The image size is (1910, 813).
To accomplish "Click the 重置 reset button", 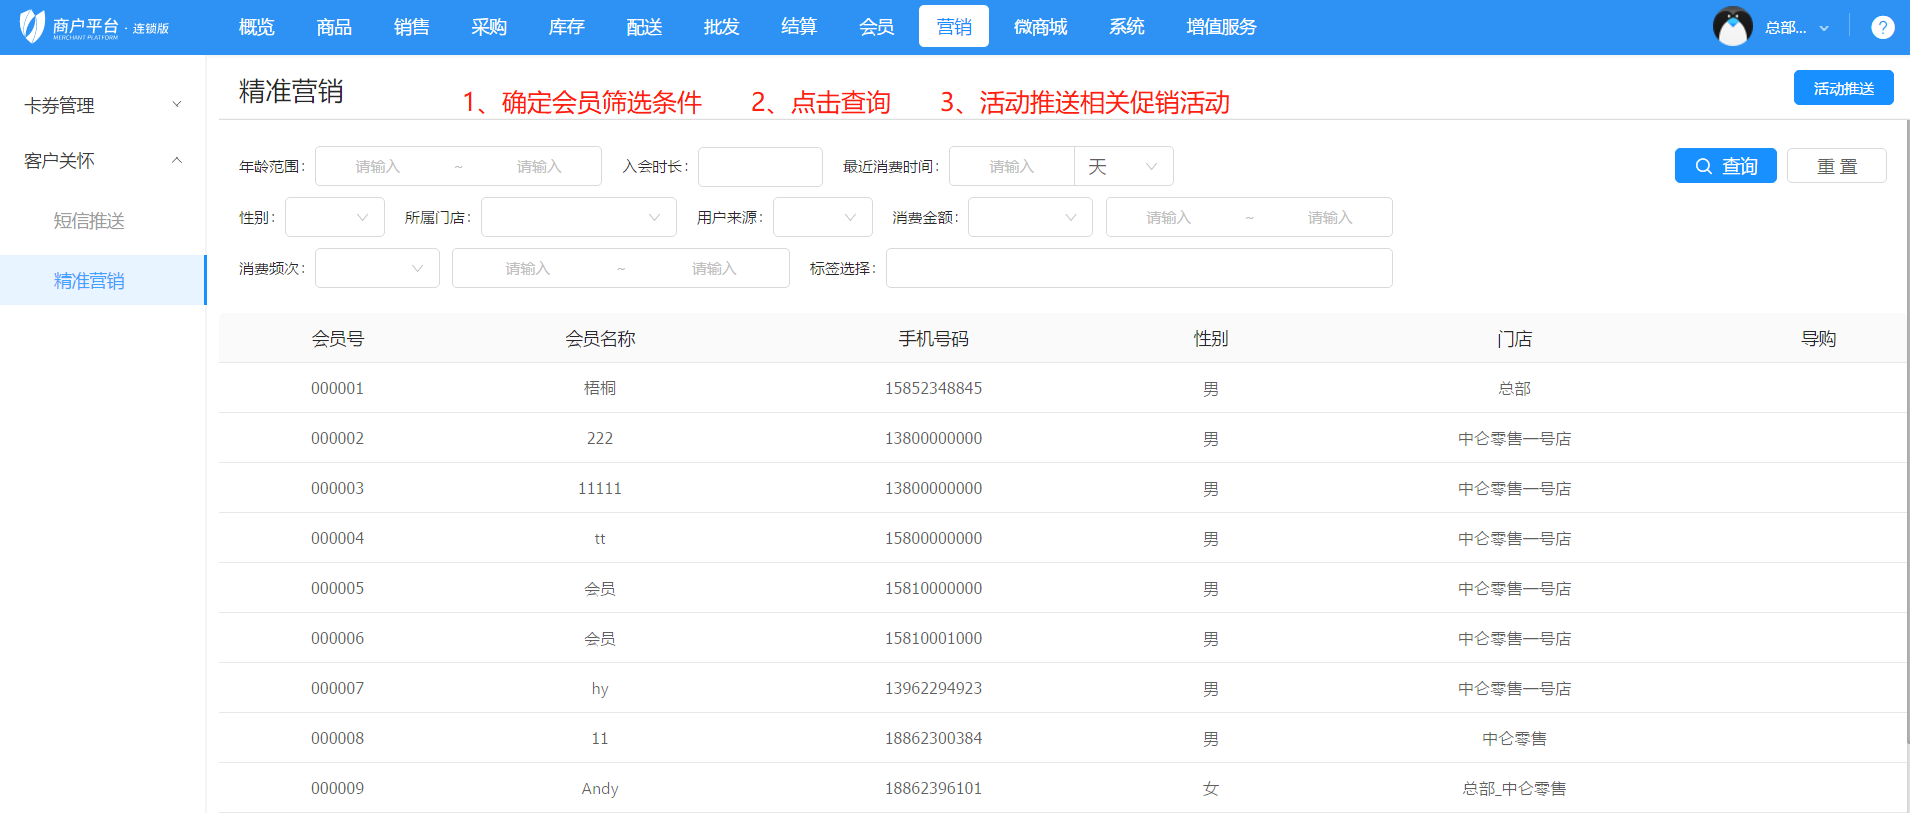I will (x=1836, y=166).
